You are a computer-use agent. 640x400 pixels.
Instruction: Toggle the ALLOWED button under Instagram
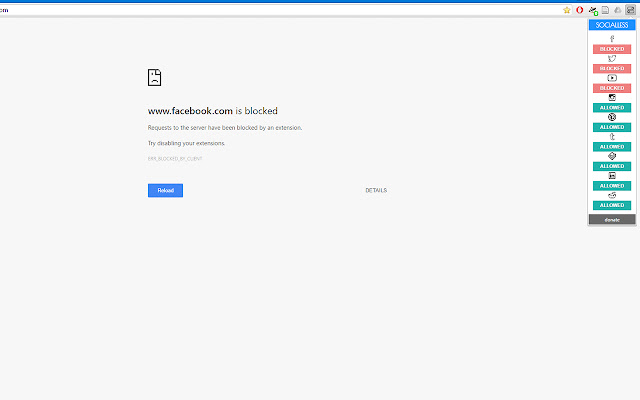612,108
